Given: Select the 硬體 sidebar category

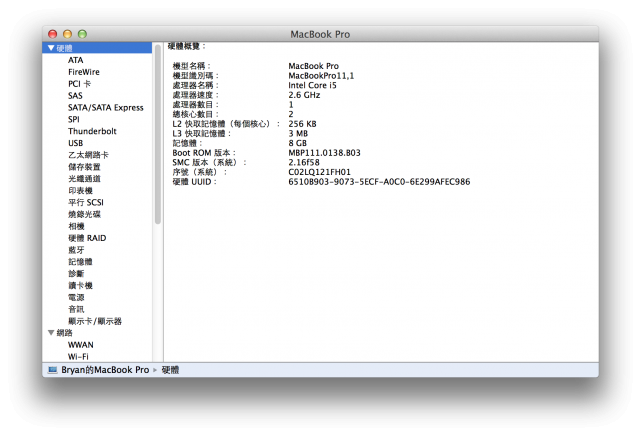Looking at the screenshot, I should 97,48.
